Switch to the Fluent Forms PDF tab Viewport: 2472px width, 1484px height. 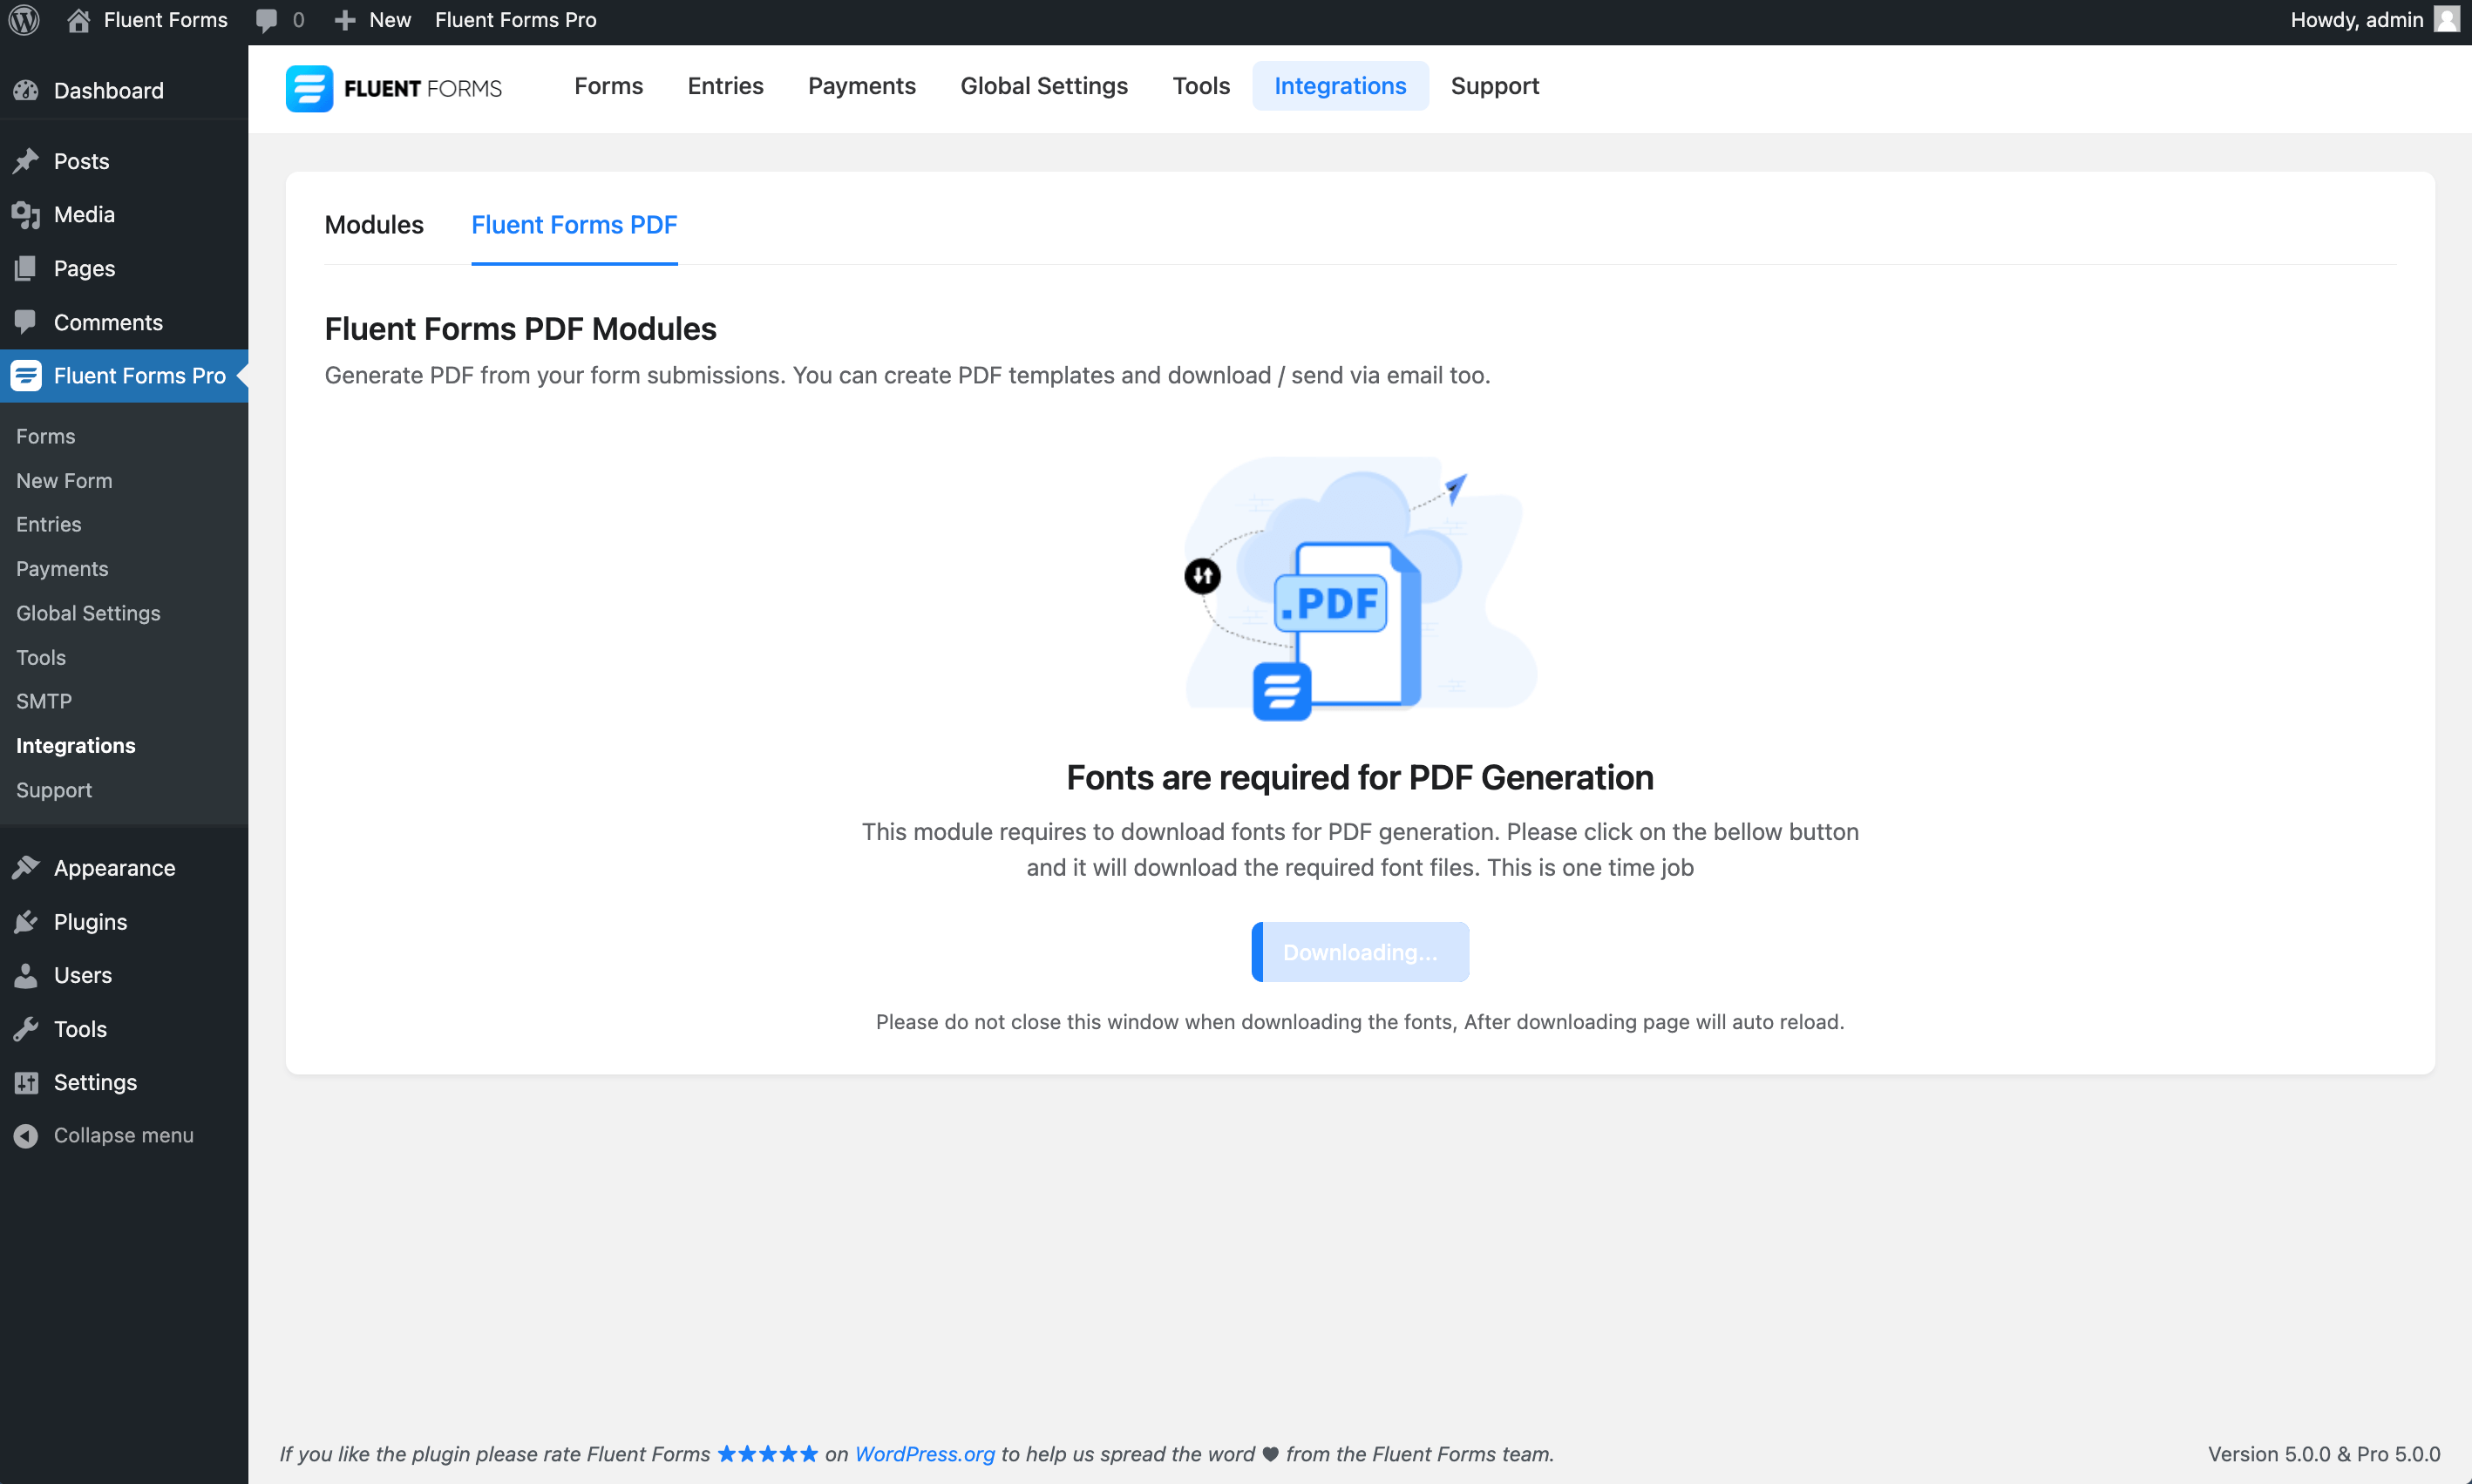(x=575, y=224)
